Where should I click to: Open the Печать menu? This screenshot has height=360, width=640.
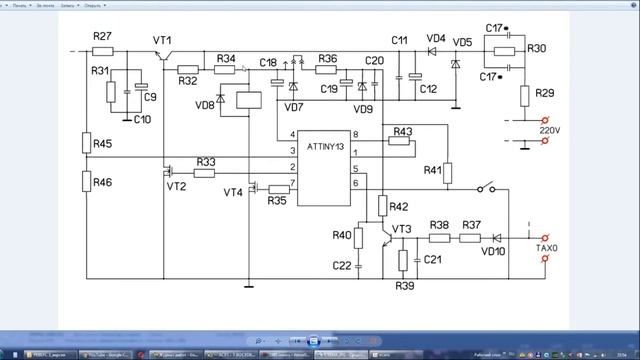19,6
